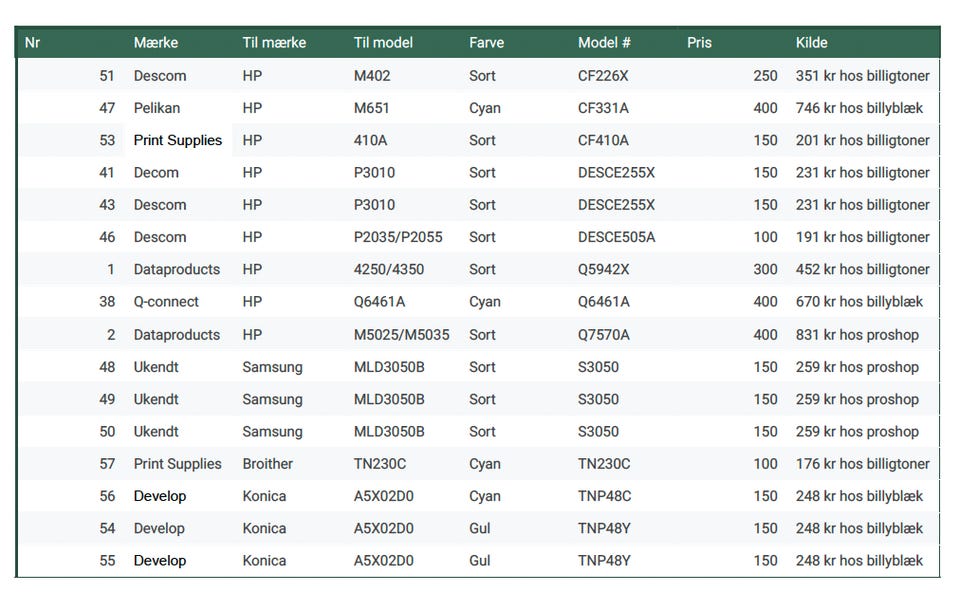Select the "Kilde" column header
This screenshot has width=960, height=592.
coord(811,43)
